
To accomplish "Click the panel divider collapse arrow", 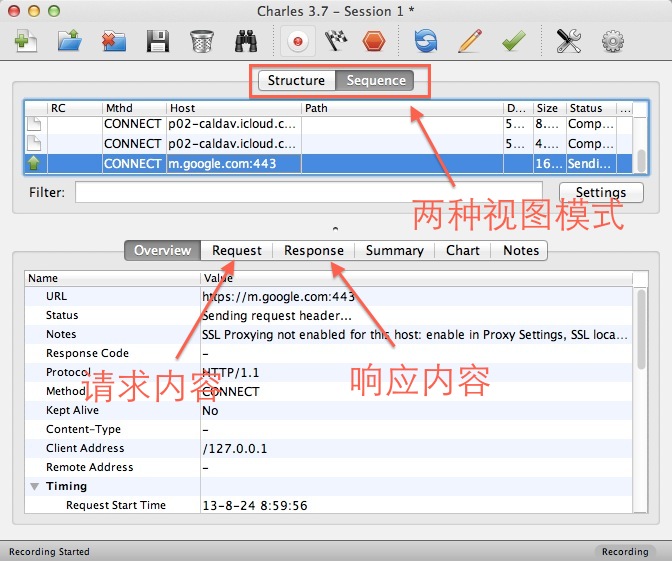I will 336,228.
